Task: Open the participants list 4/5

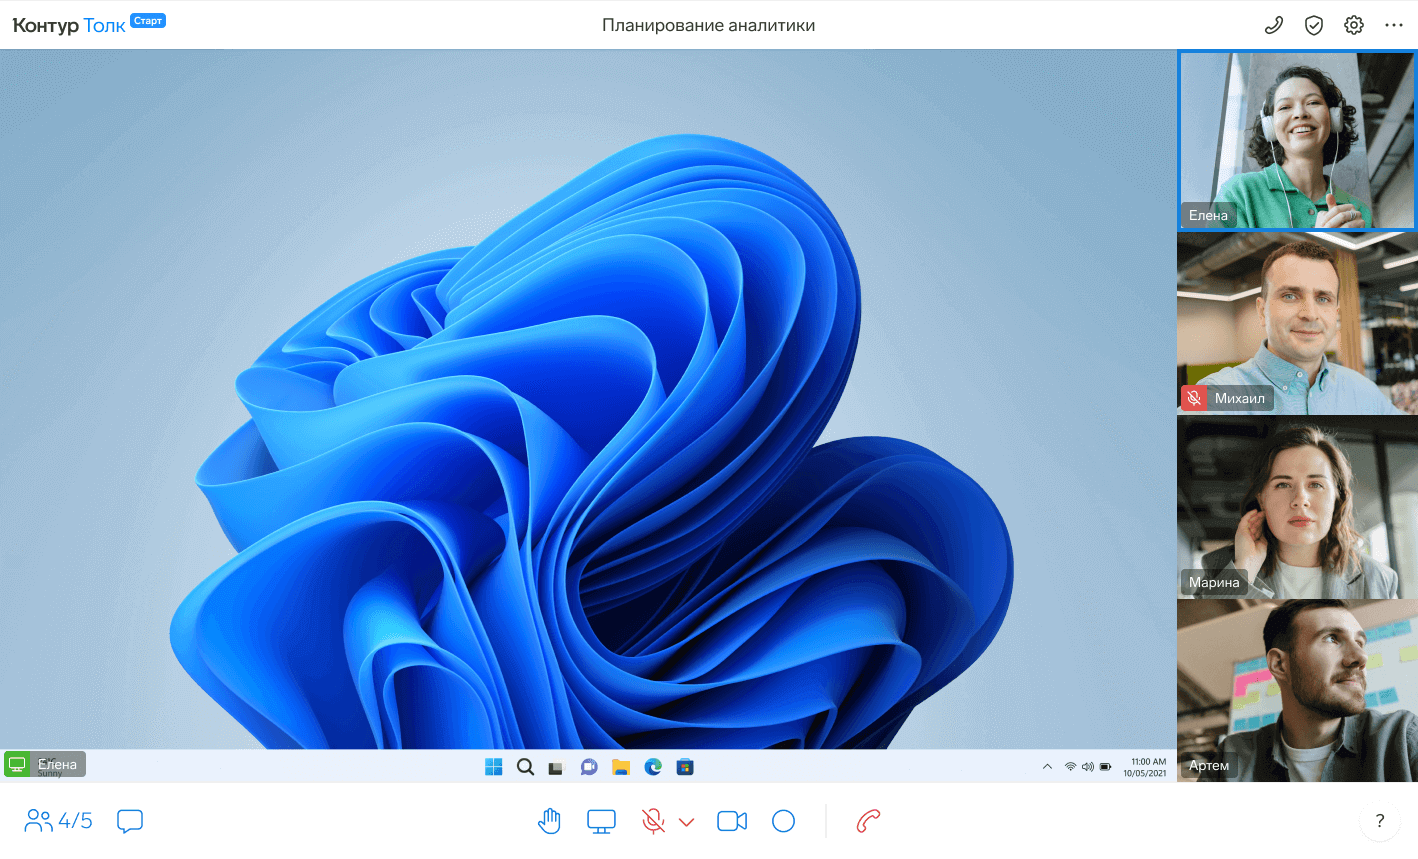Action: click(58, 821)
